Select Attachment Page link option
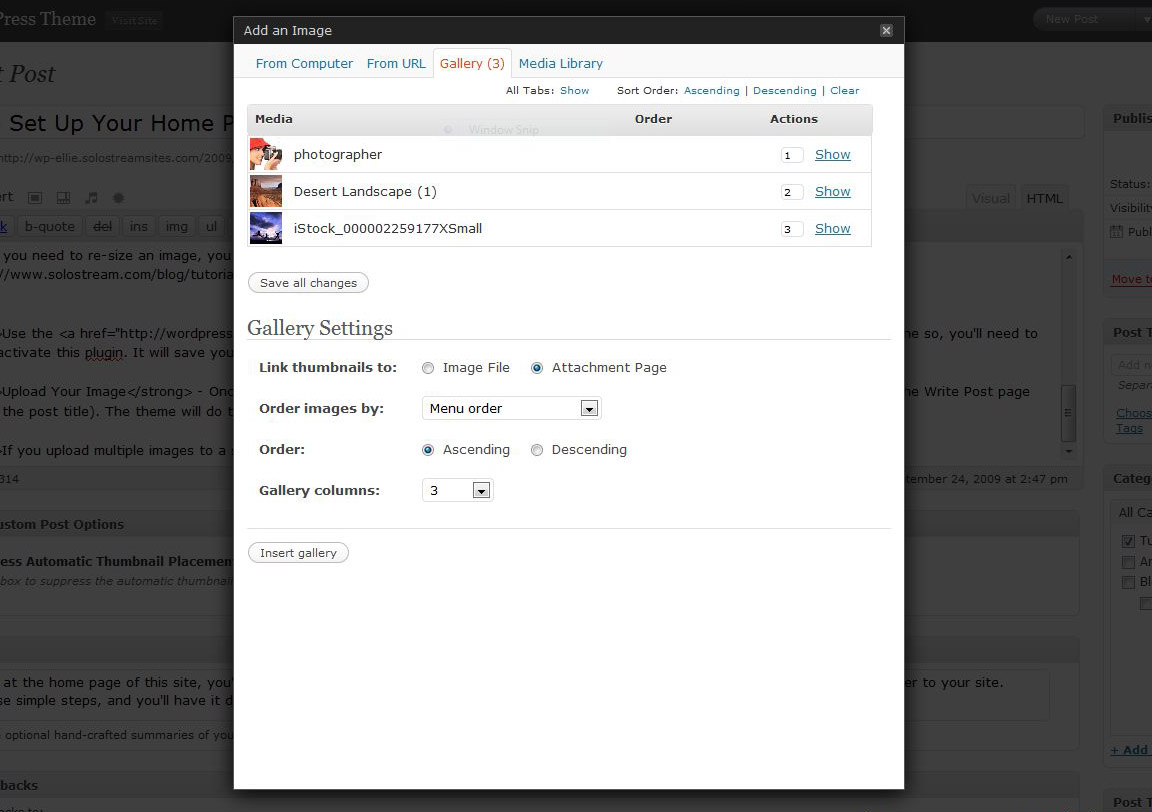1152x812 pixels. tap(537, 368)
